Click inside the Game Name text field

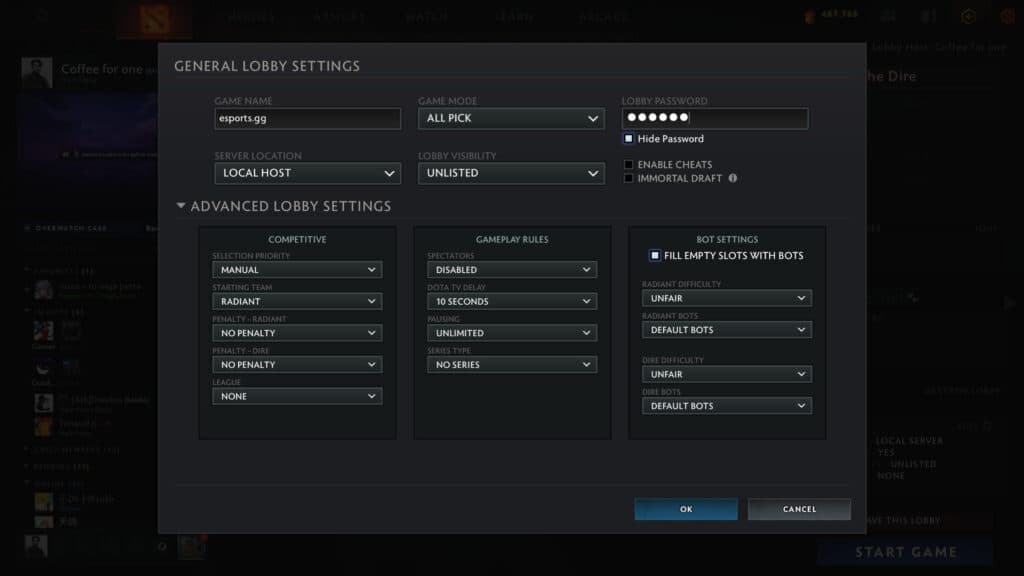(307, 118)
